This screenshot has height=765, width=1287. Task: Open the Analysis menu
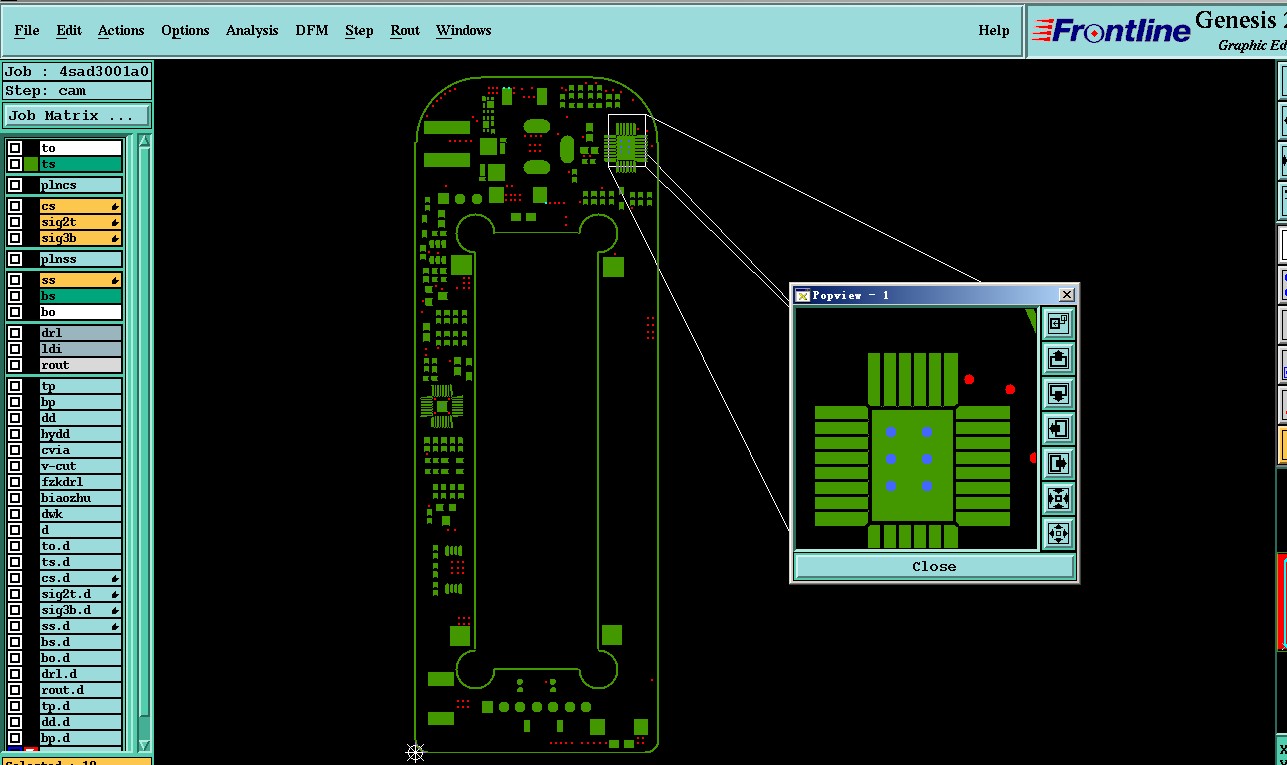point(252,30)
